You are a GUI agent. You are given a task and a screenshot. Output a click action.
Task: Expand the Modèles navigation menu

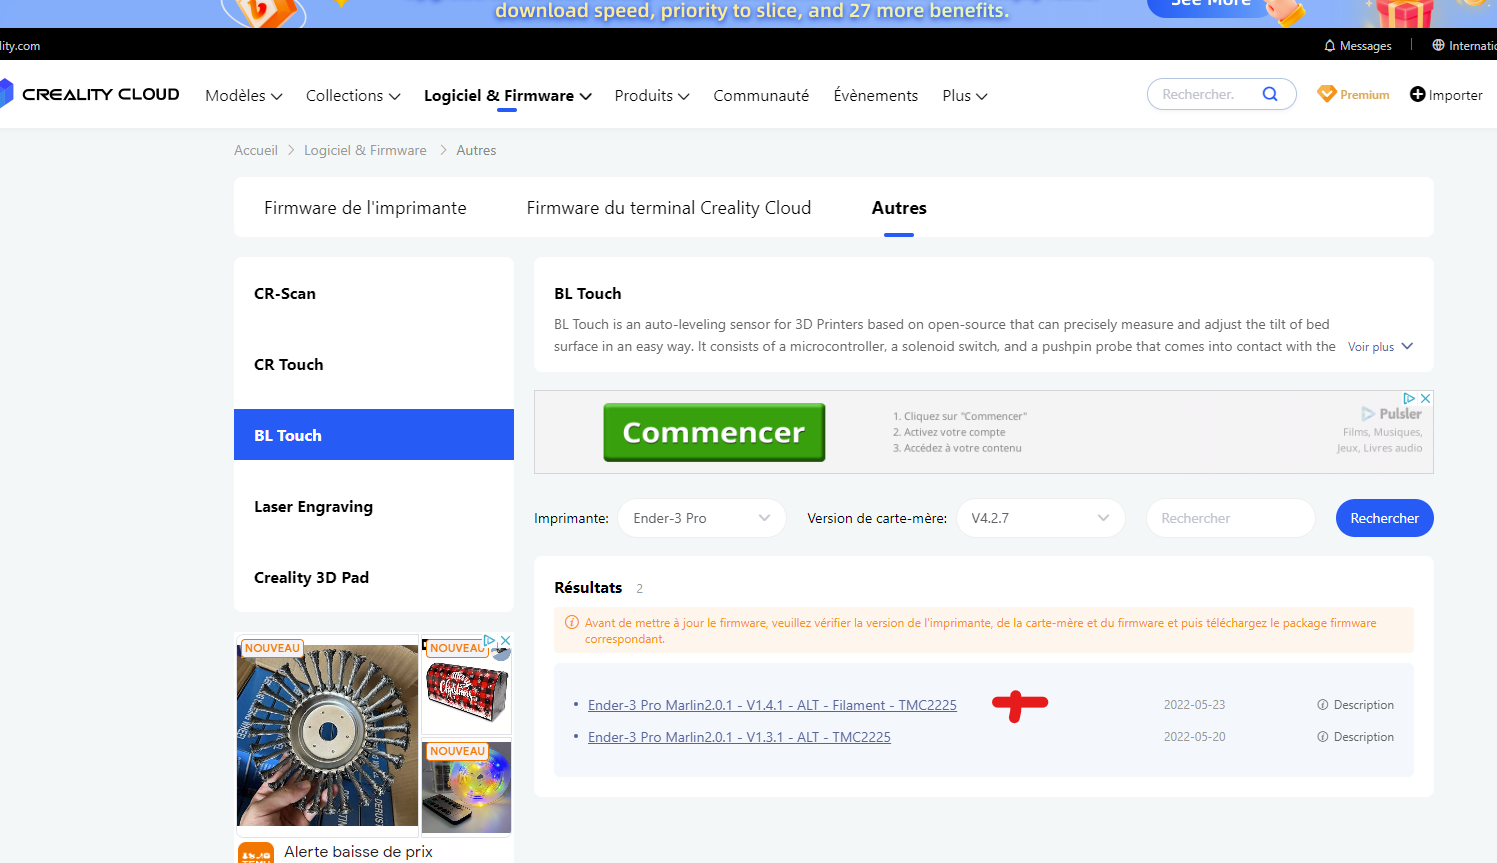tap(244, 95)
